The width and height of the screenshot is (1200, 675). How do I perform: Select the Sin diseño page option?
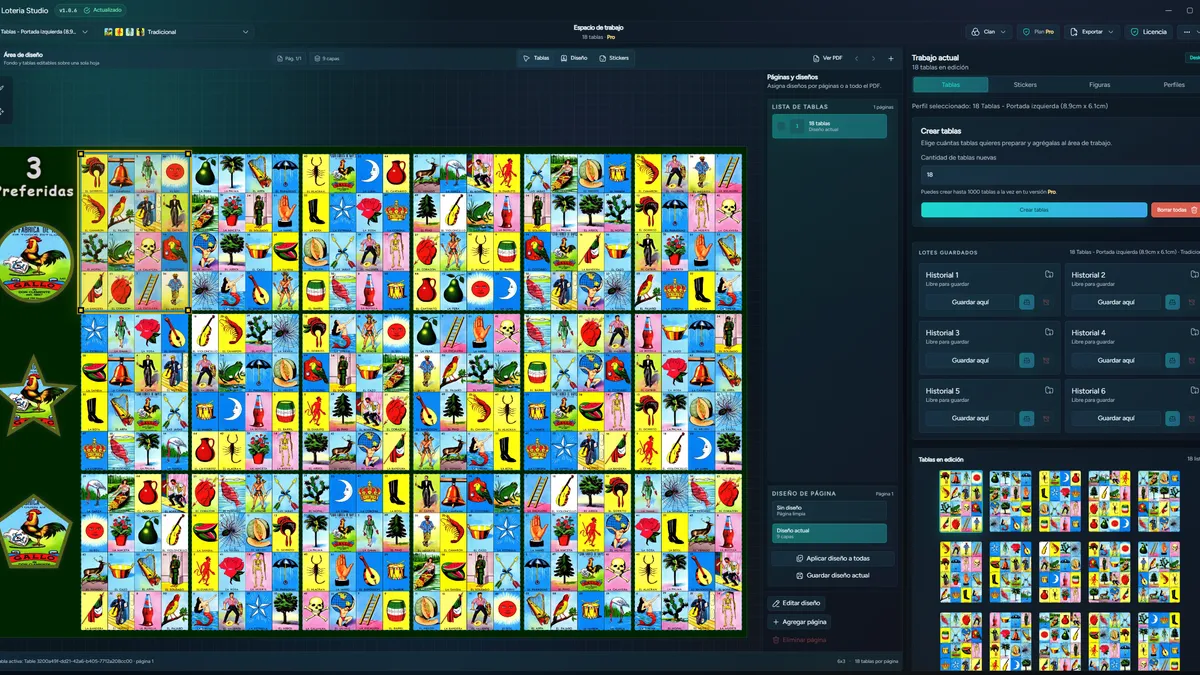click(829, 510)
